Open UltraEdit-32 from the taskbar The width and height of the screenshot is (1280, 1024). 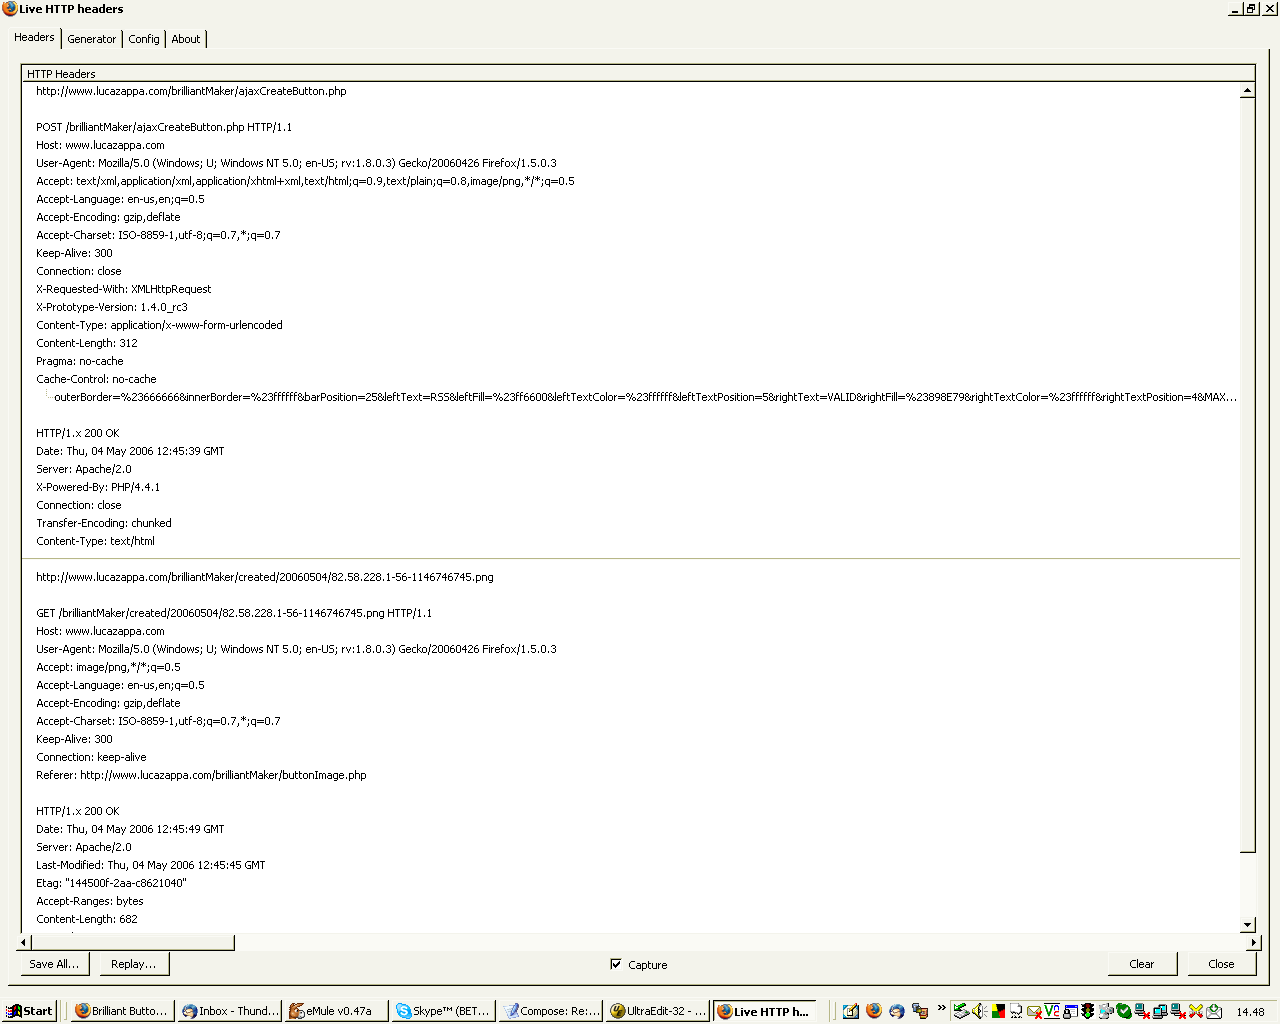point(658,1011)
